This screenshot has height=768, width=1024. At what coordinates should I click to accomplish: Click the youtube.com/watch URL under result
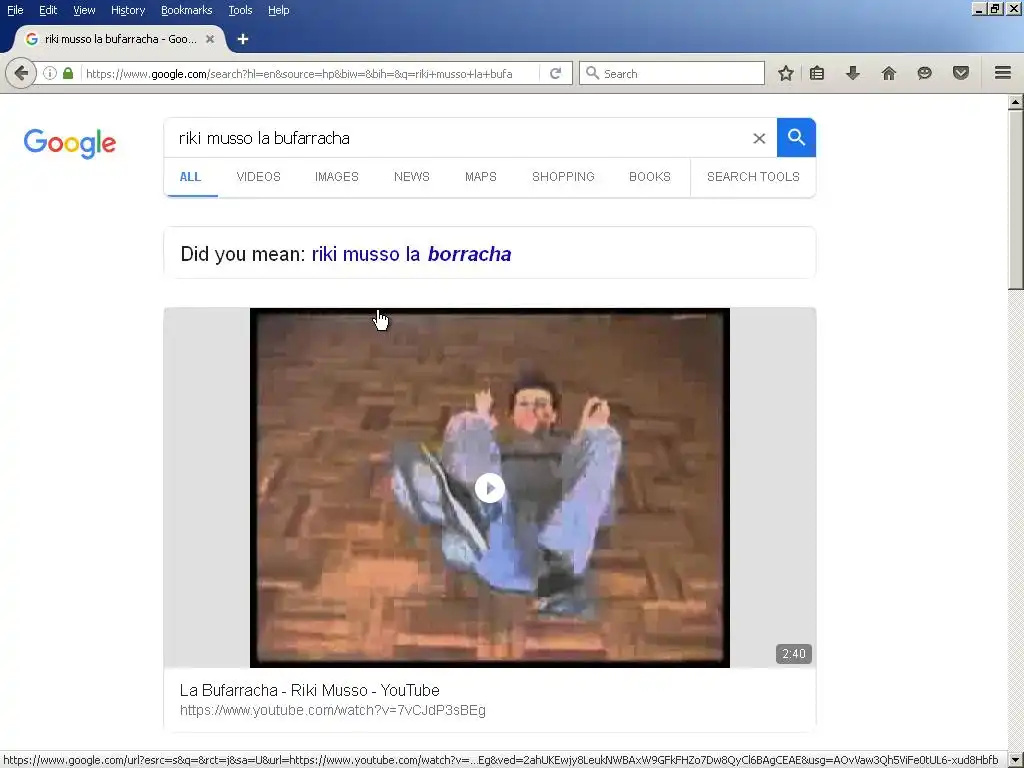[332, 711]
